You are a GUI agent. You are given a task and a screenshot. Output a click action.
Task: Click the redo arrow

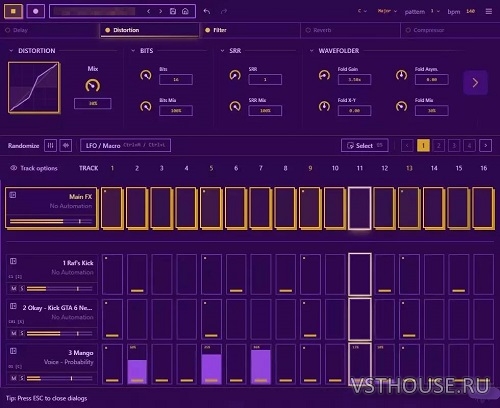pos(224,11)
